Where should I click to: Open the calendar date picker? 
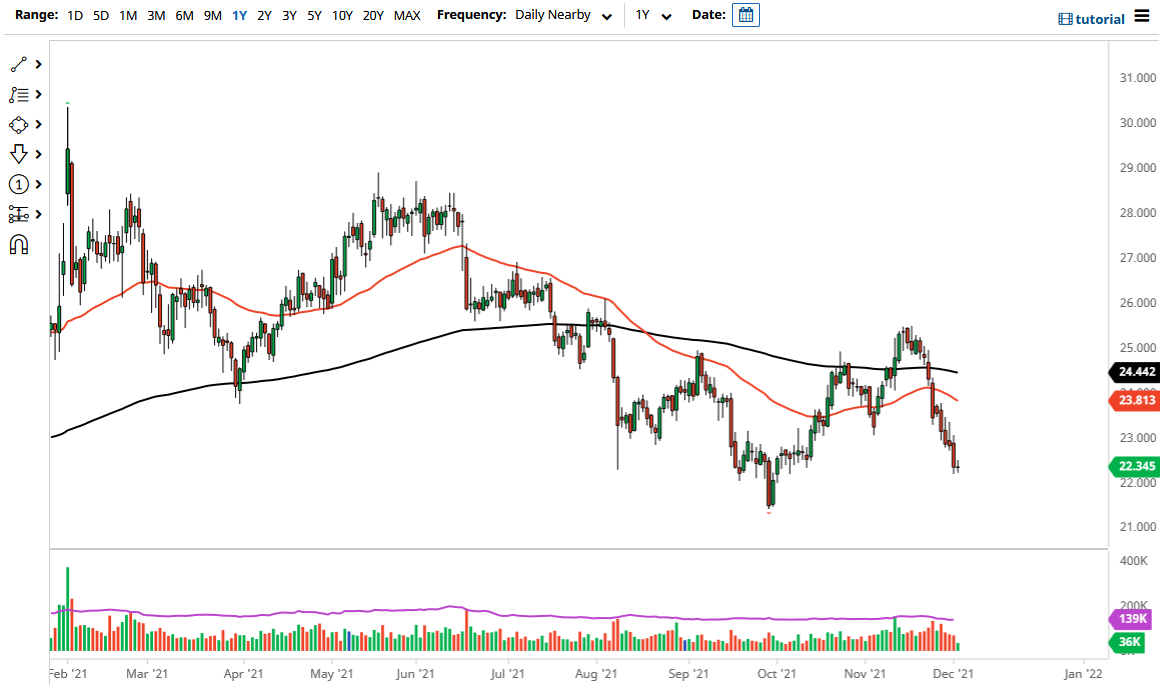(745, 15)
